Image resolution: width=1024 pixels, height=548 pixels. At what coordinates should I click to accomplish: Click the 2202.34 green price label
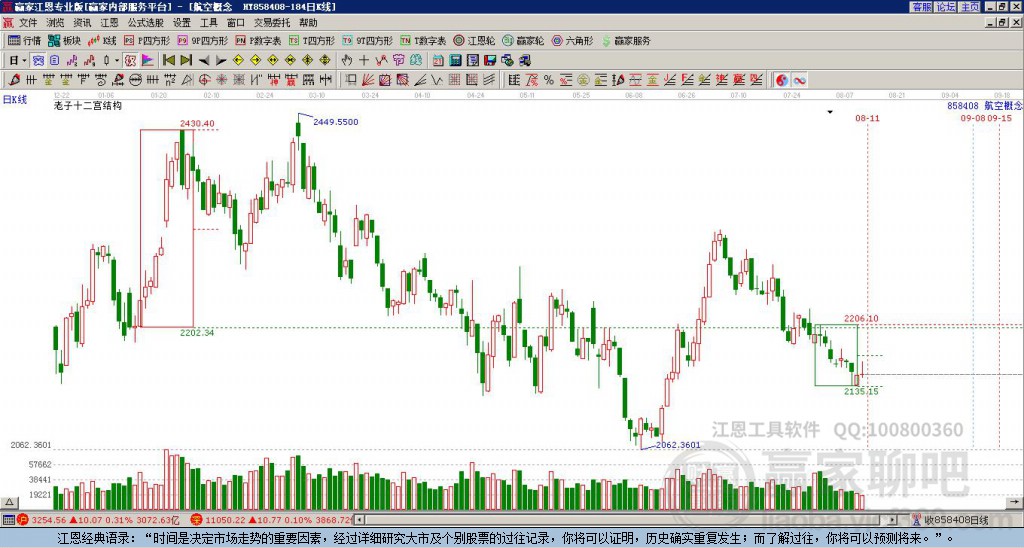pyautogui.click(x=197, y=332)
